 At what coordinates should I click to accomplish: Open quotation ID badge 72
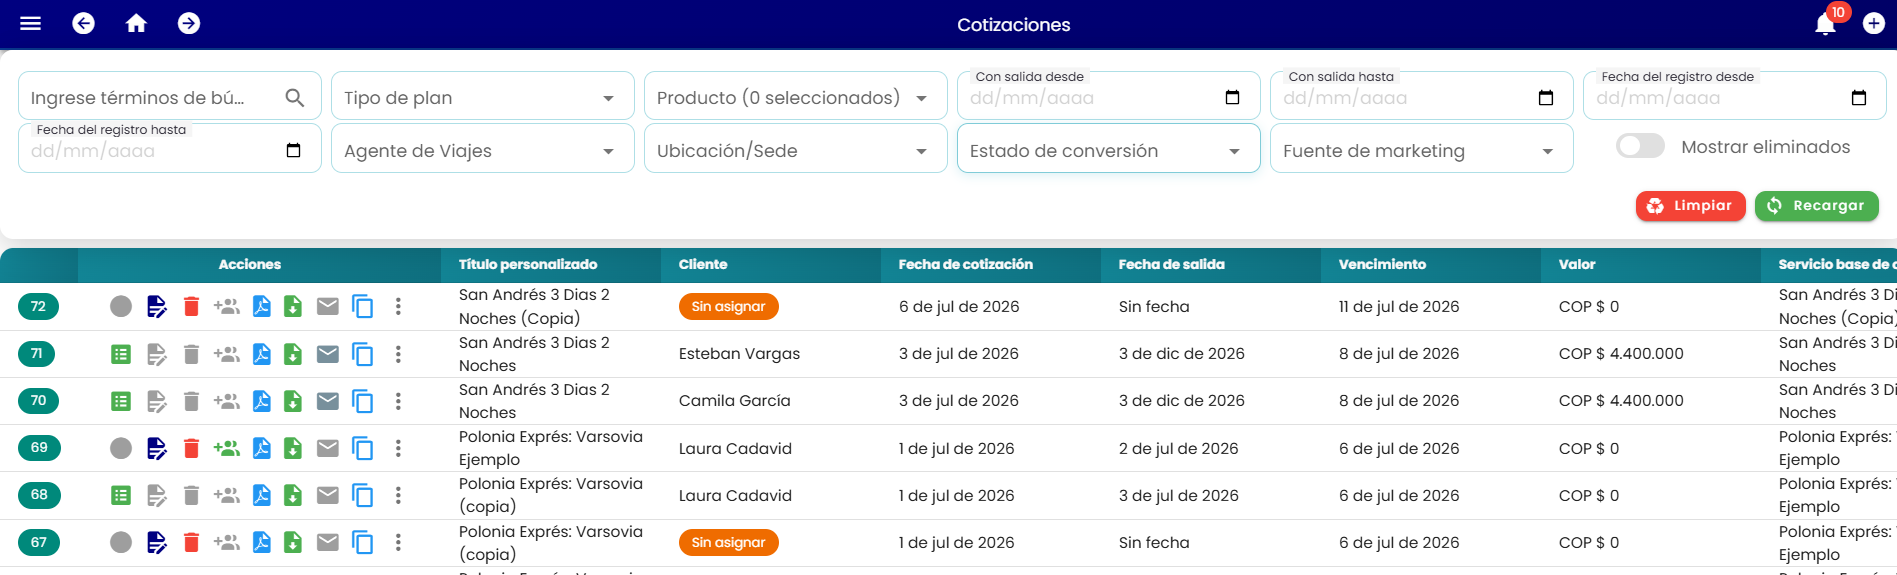38,306
